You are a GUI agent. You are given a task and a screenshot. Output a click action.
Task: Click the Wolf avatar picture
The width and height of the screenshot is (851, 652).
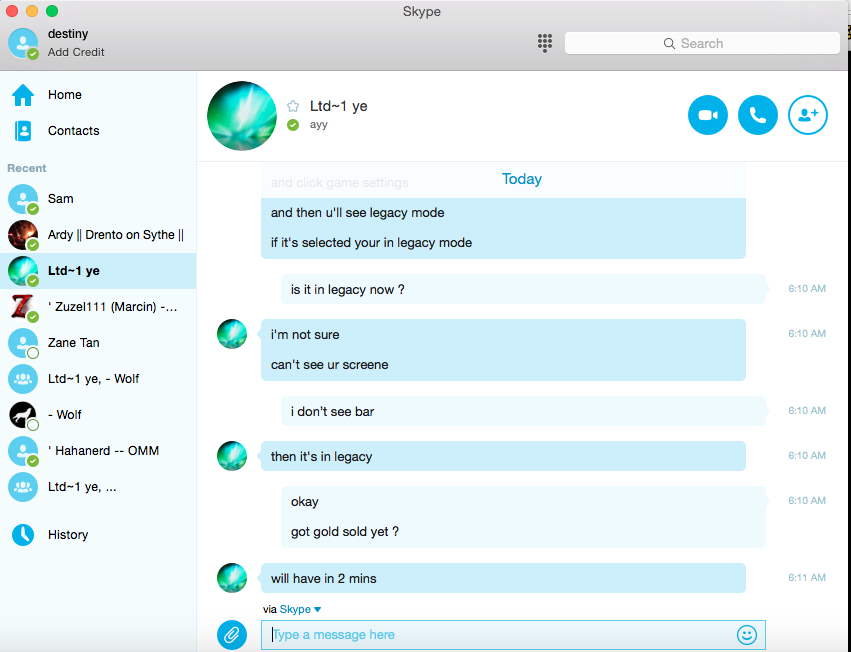[x=23, y=415]
